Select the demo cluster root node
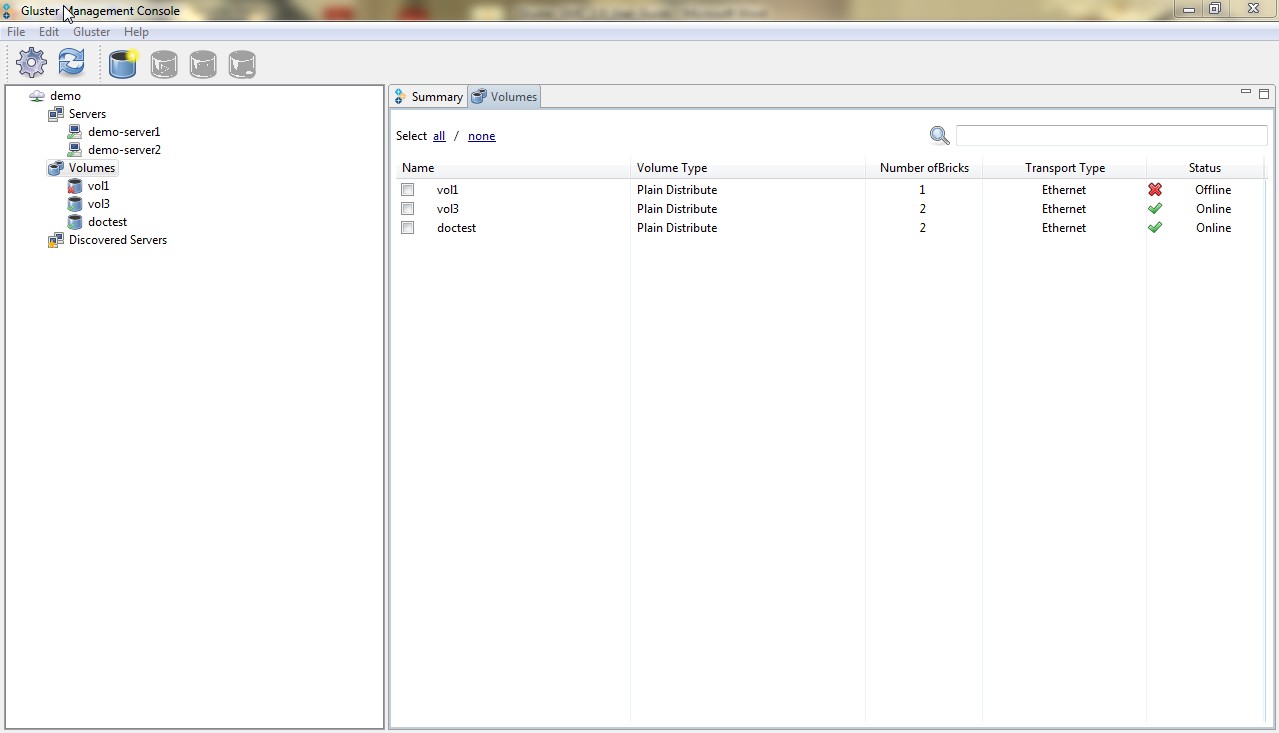 pos(65,96)
